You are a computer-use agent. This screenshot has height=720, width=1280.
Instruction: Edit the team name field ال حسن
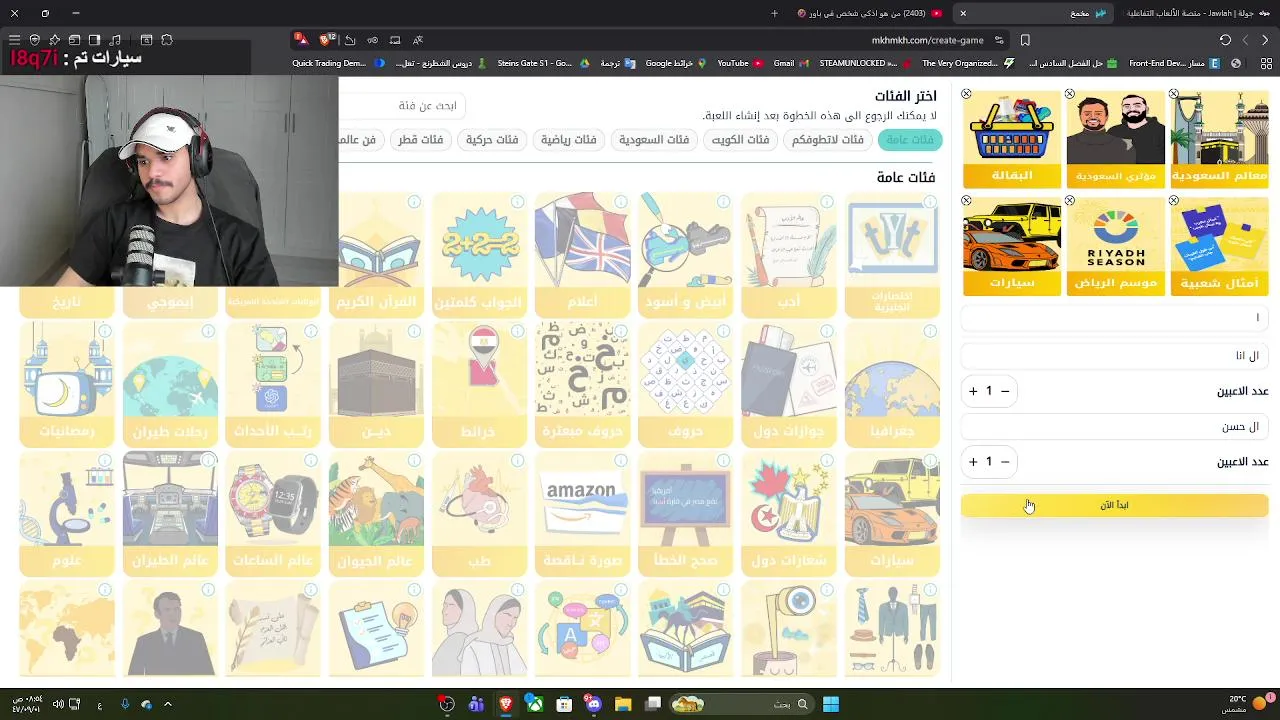coord(1114,426)
